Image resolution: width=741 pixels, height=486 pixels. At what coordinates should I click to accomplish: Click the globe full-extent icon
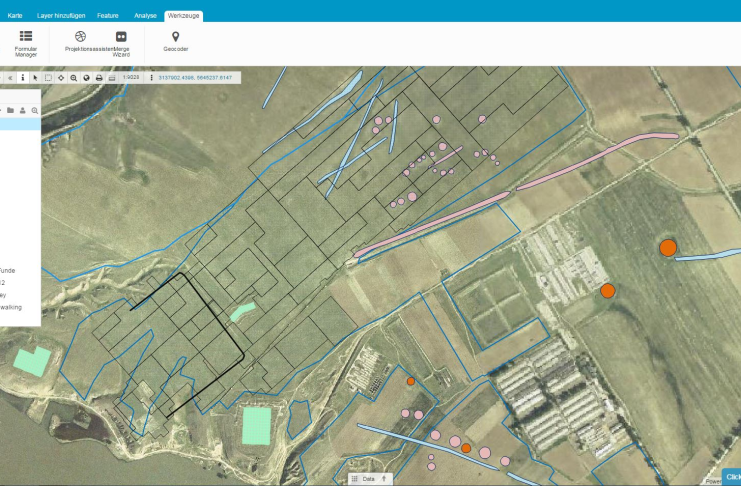[86, 77]
